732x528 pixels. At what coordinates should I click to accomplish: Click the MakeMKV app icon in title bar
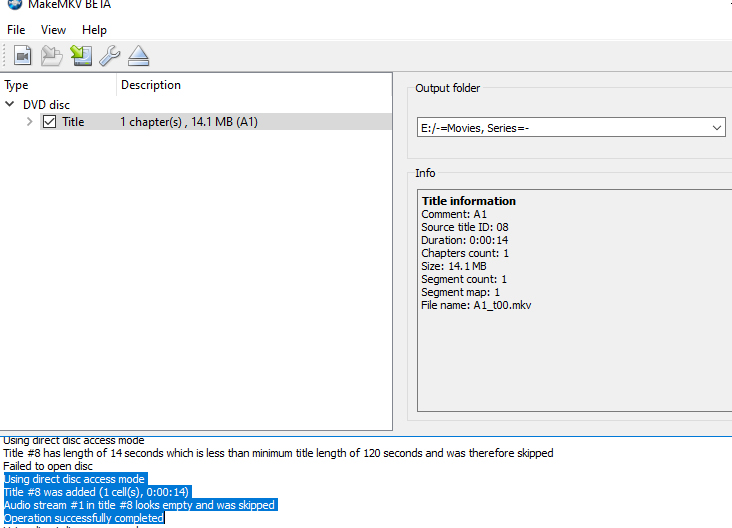click(14, 5)
